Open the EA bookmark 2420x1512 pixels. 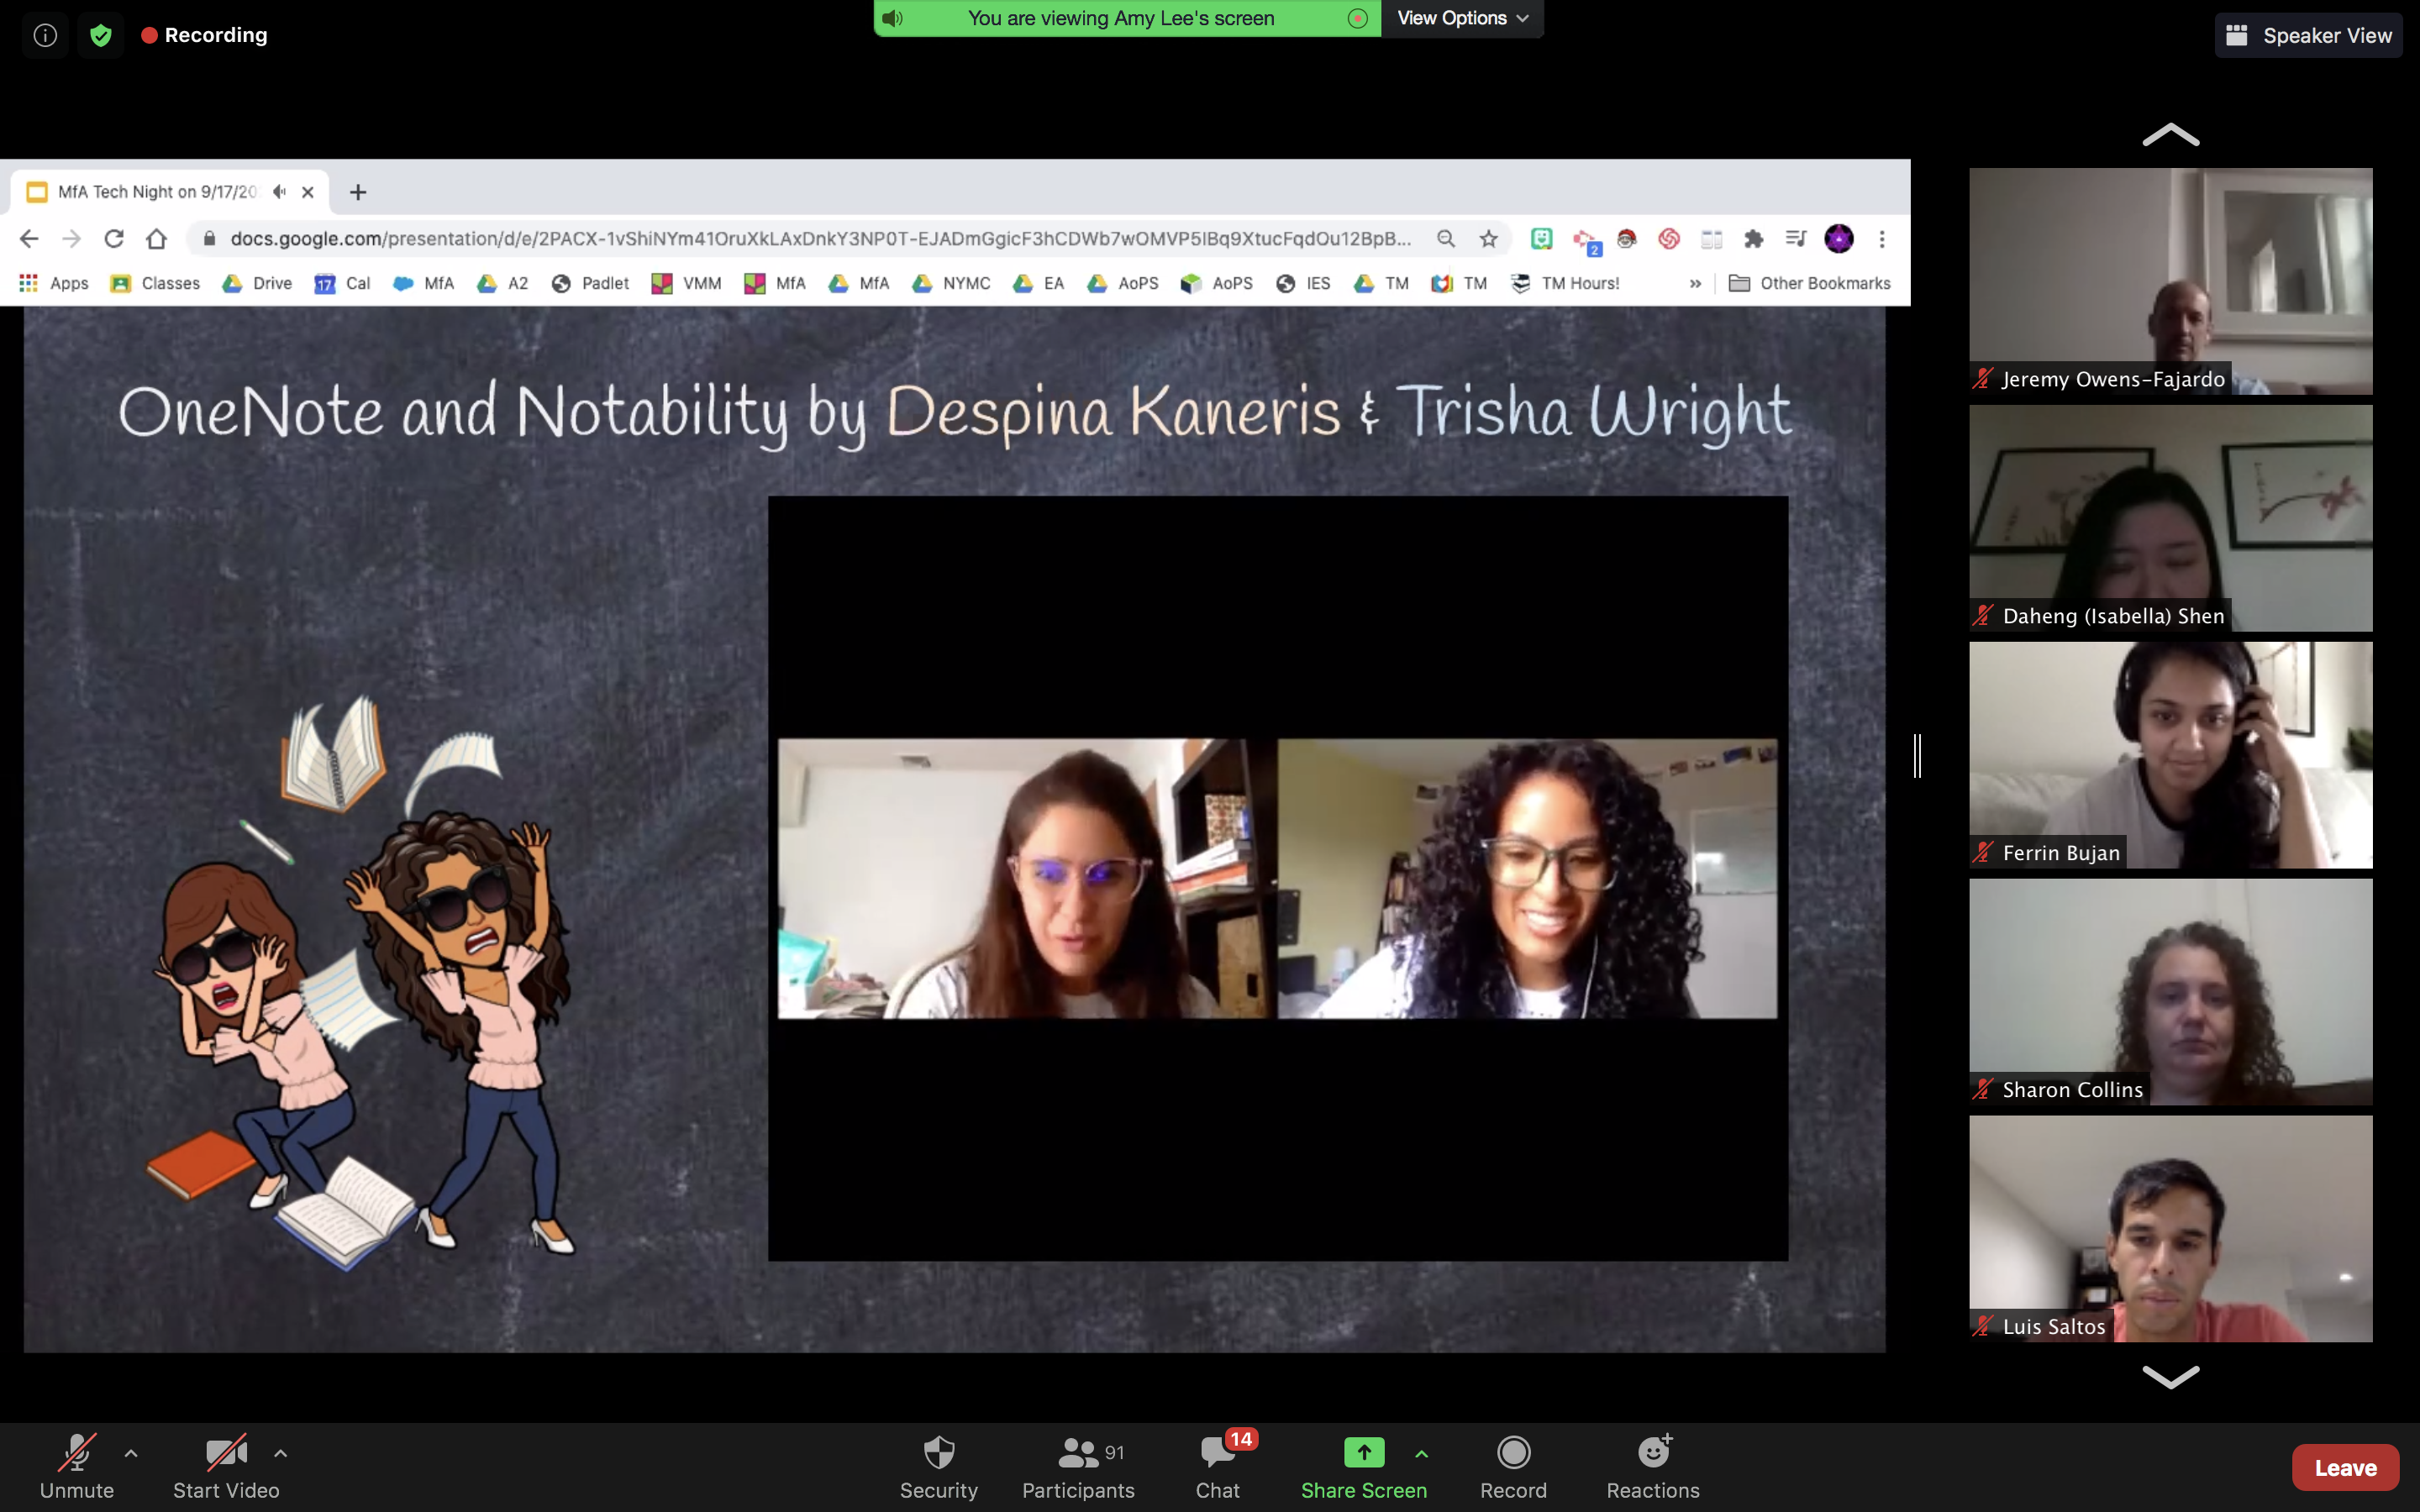click(x=1039, y=284)
